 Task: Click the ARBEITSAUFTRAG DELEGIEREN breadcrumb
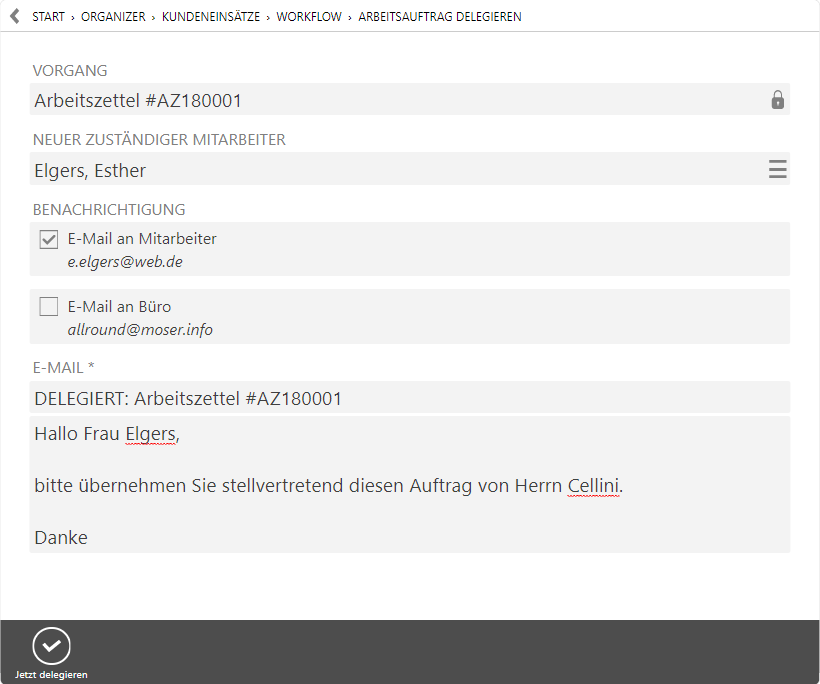pos(439,17)
